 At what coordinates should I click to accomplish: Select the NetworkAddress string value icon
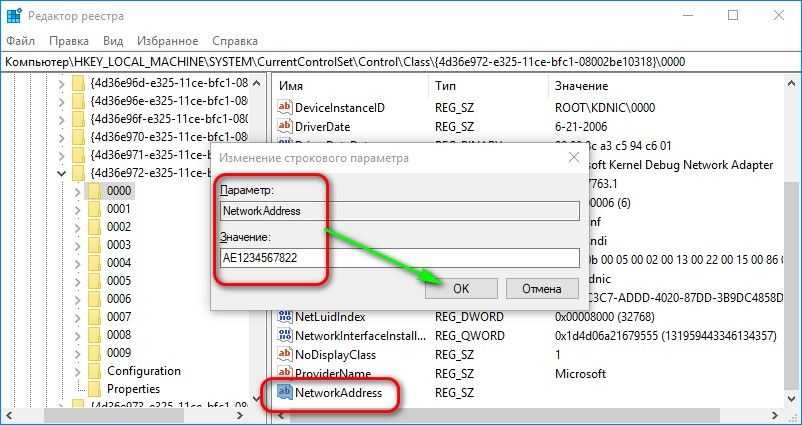[x=284, y=392]
